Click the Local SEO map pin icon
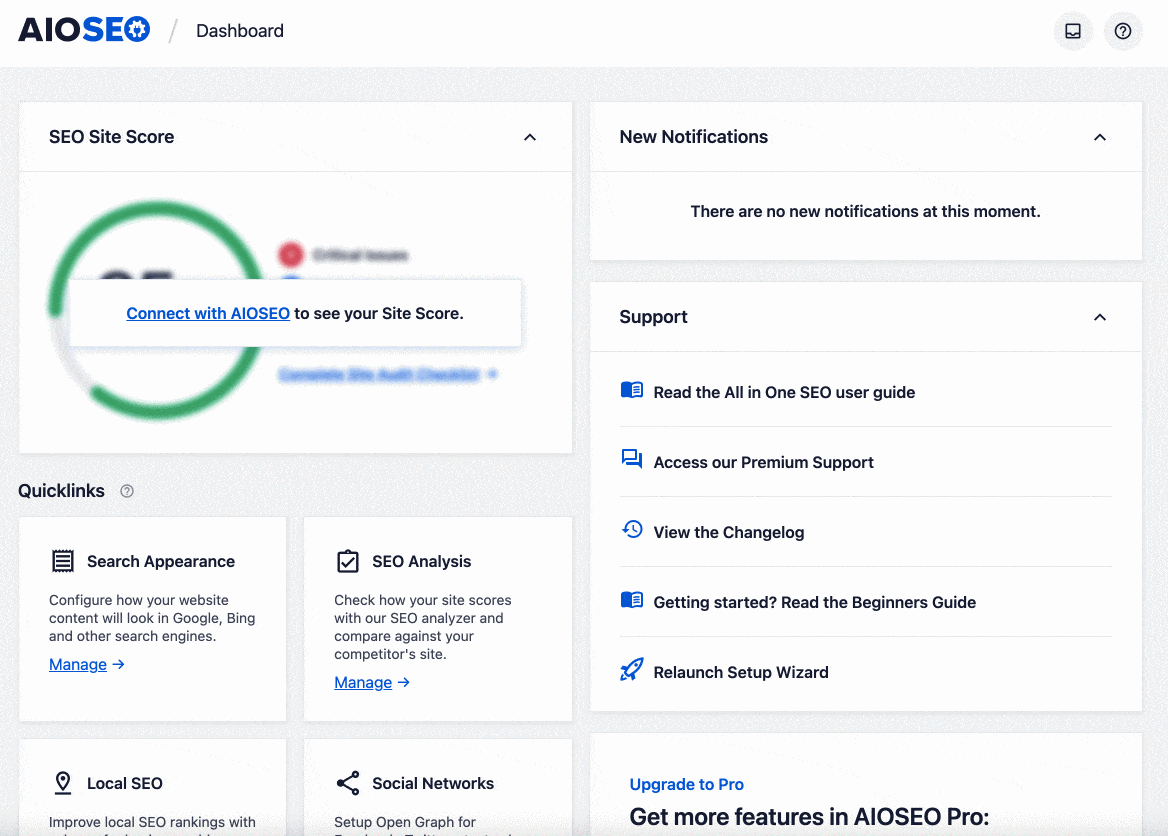The height and width of the screenshot is (836, 1168). (63, 783)
